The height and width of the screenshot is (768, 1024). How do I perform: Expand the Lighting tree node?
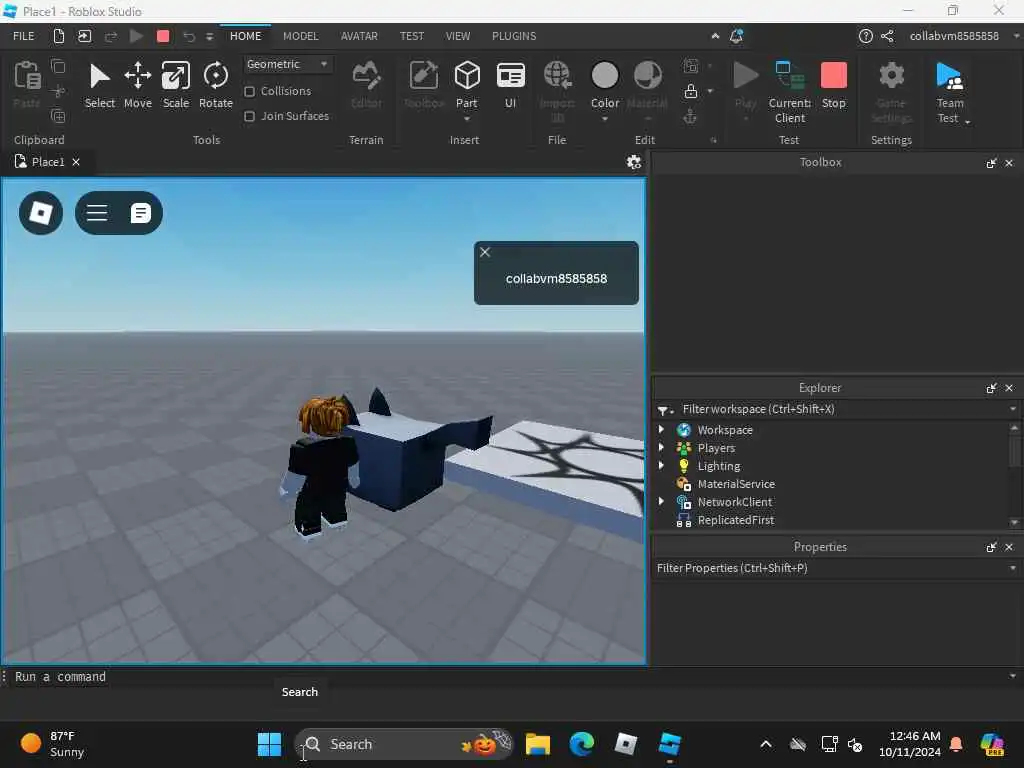(661, 465)
